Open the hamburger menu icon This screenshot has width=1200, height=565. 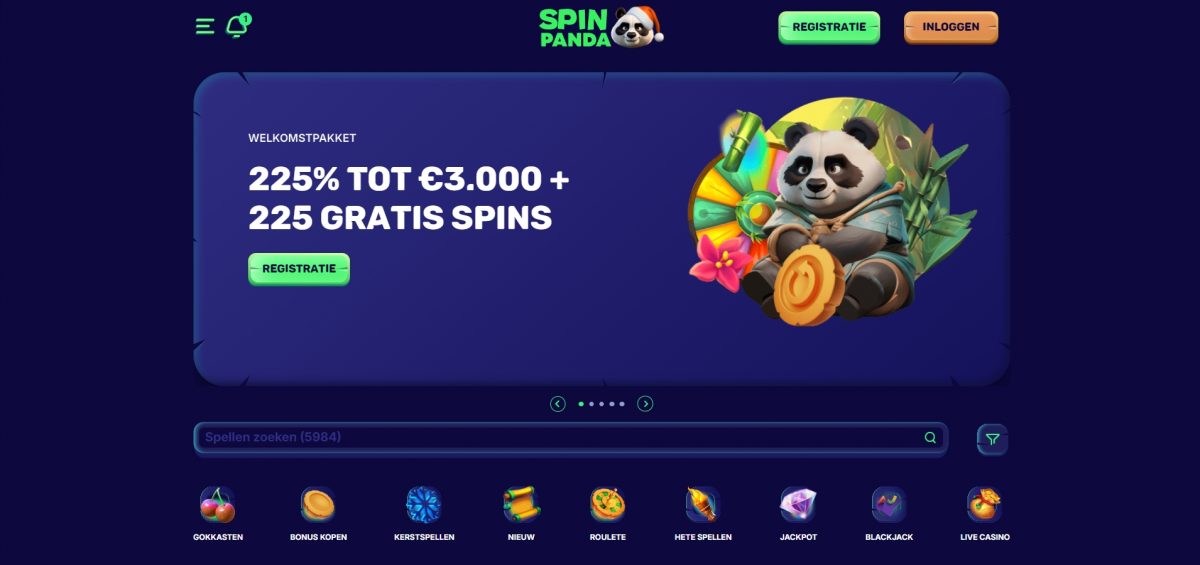pos(205,26)
